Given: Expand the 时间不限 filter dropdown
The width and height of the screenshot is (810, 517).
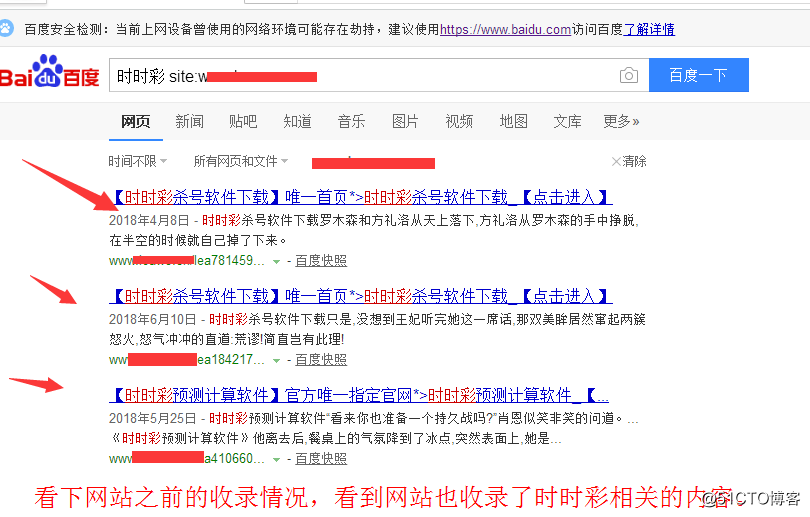Looking at the screenshot, I should (137, 161).
